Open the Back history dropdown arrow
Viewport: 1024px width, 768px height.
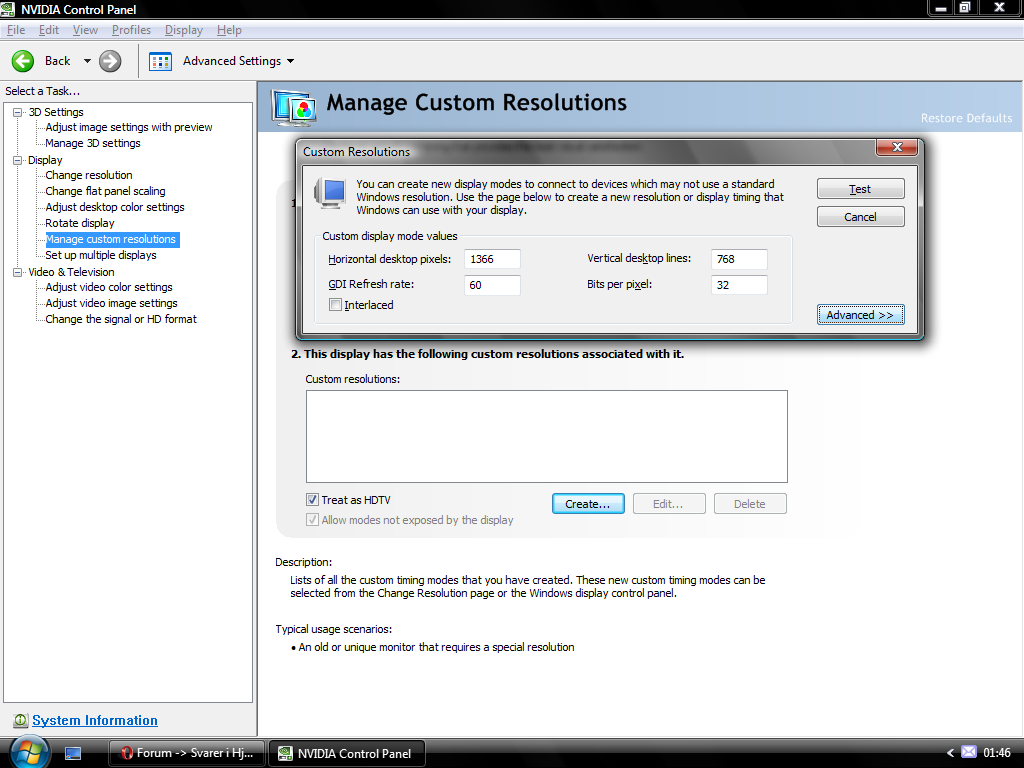(x=87, y=61)
